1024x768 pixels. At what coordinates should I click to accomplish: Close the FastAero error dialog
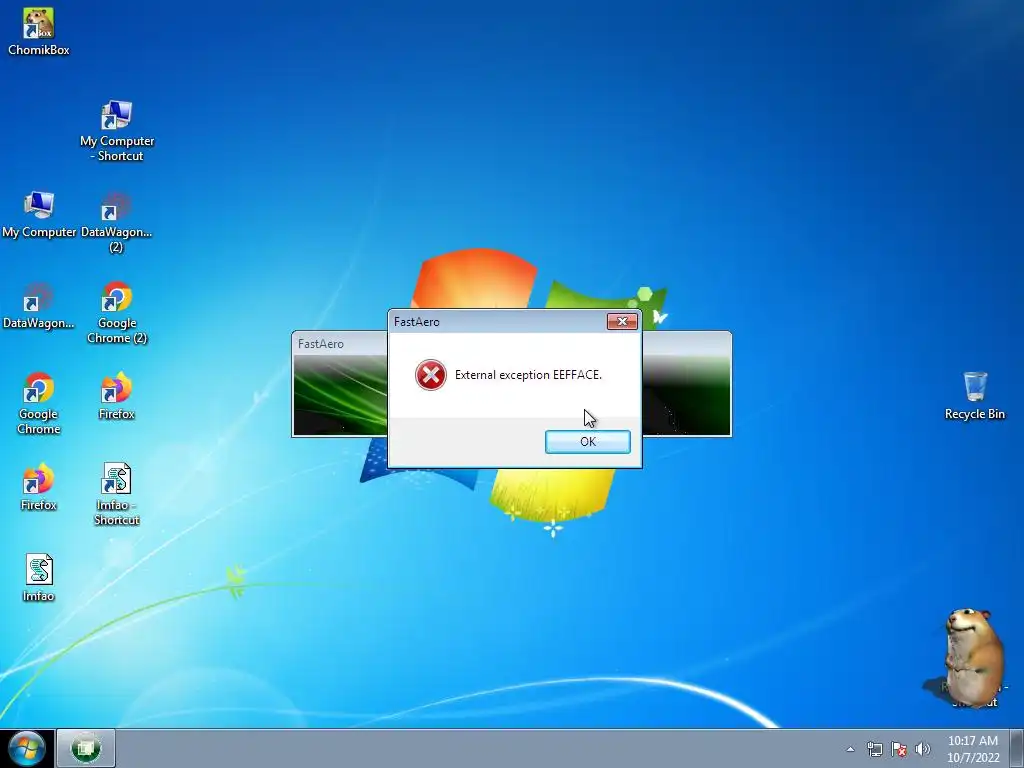click(622, 321)
